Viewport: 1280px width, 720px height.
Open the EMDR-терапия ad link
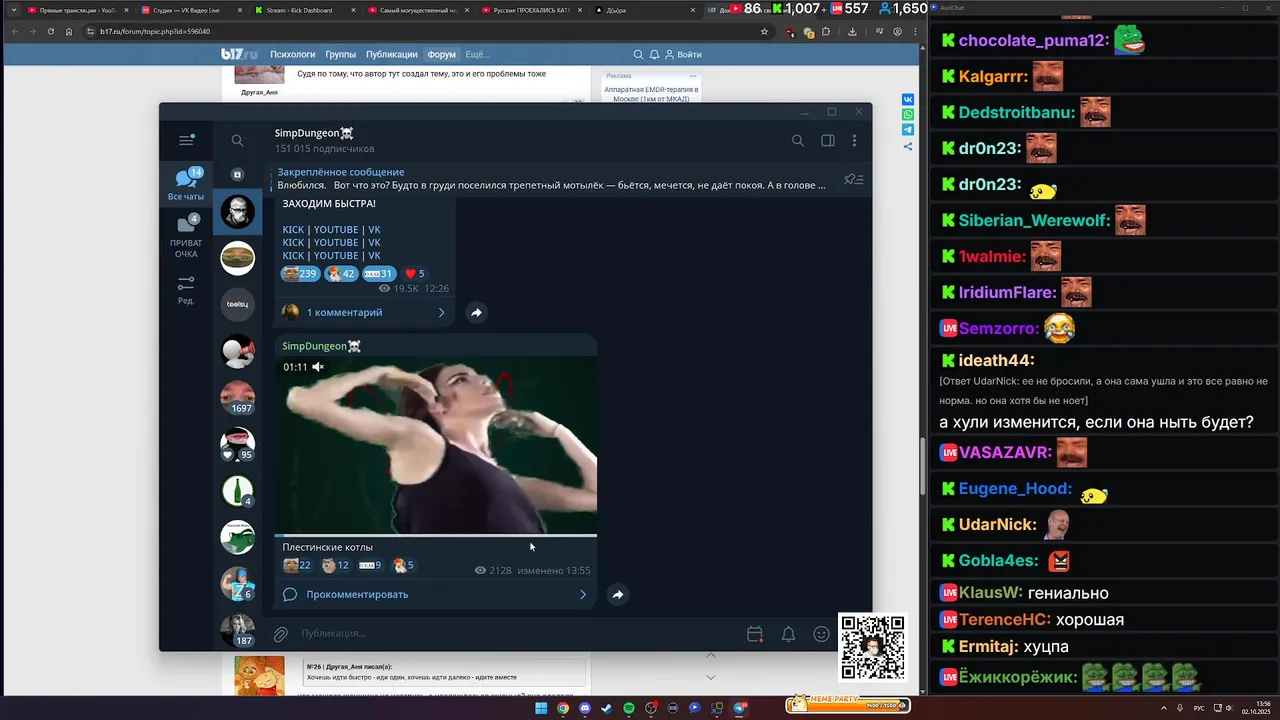pyautogui.click(x=651, y=94)
